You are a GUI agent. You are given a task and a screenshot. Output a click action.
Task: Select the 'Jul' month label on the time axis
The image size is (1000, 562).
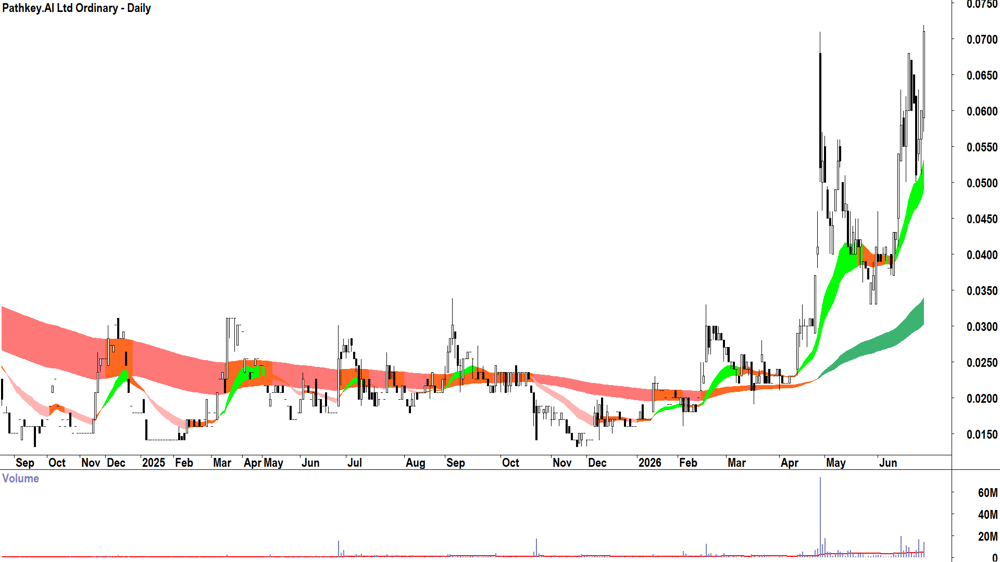[x=354, y=462]
